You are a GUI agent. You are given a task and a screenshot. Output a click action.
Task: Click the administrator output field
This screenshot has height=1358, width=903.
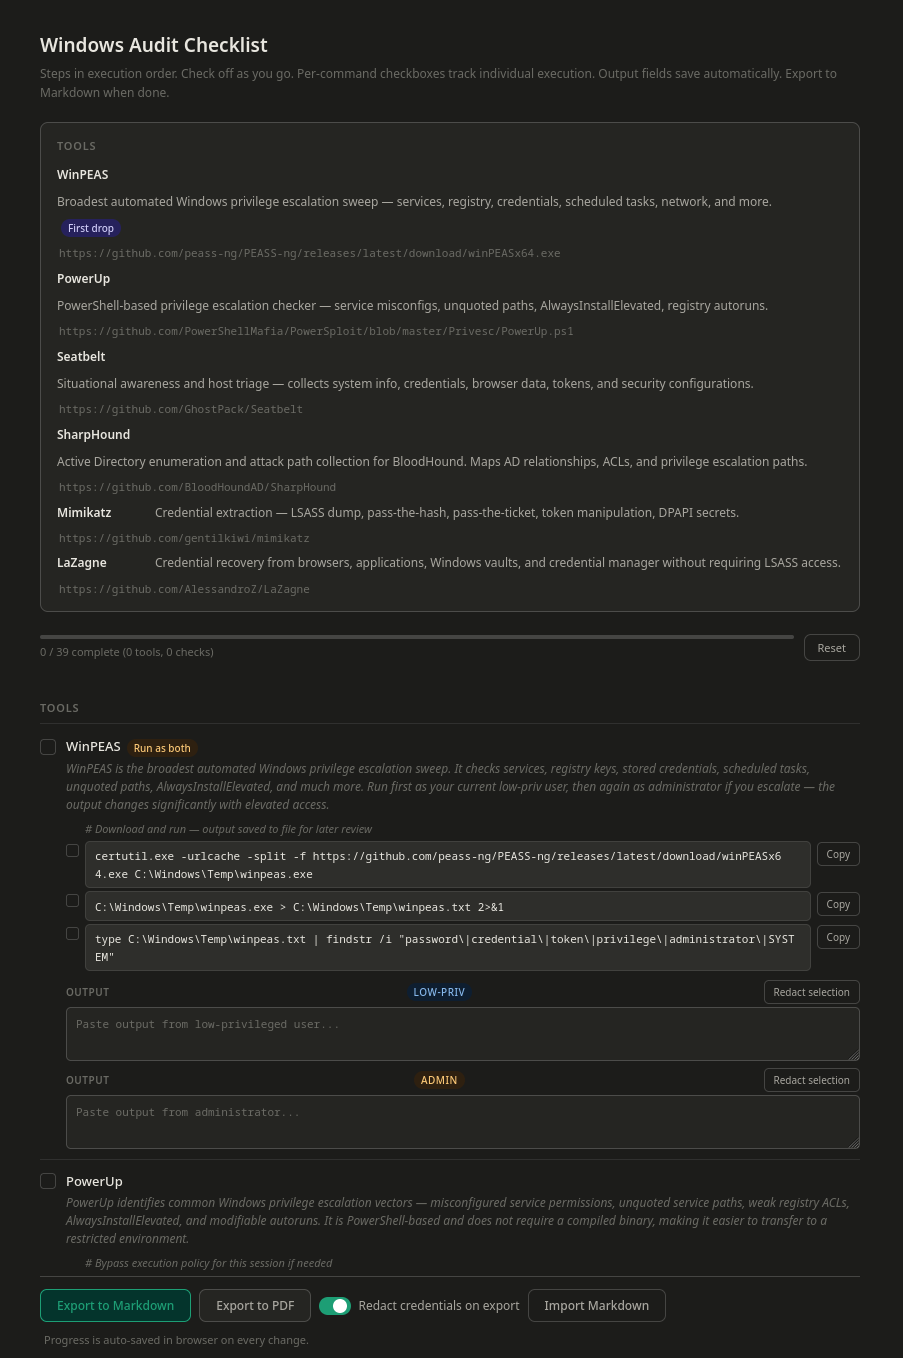pos(463,1122)
